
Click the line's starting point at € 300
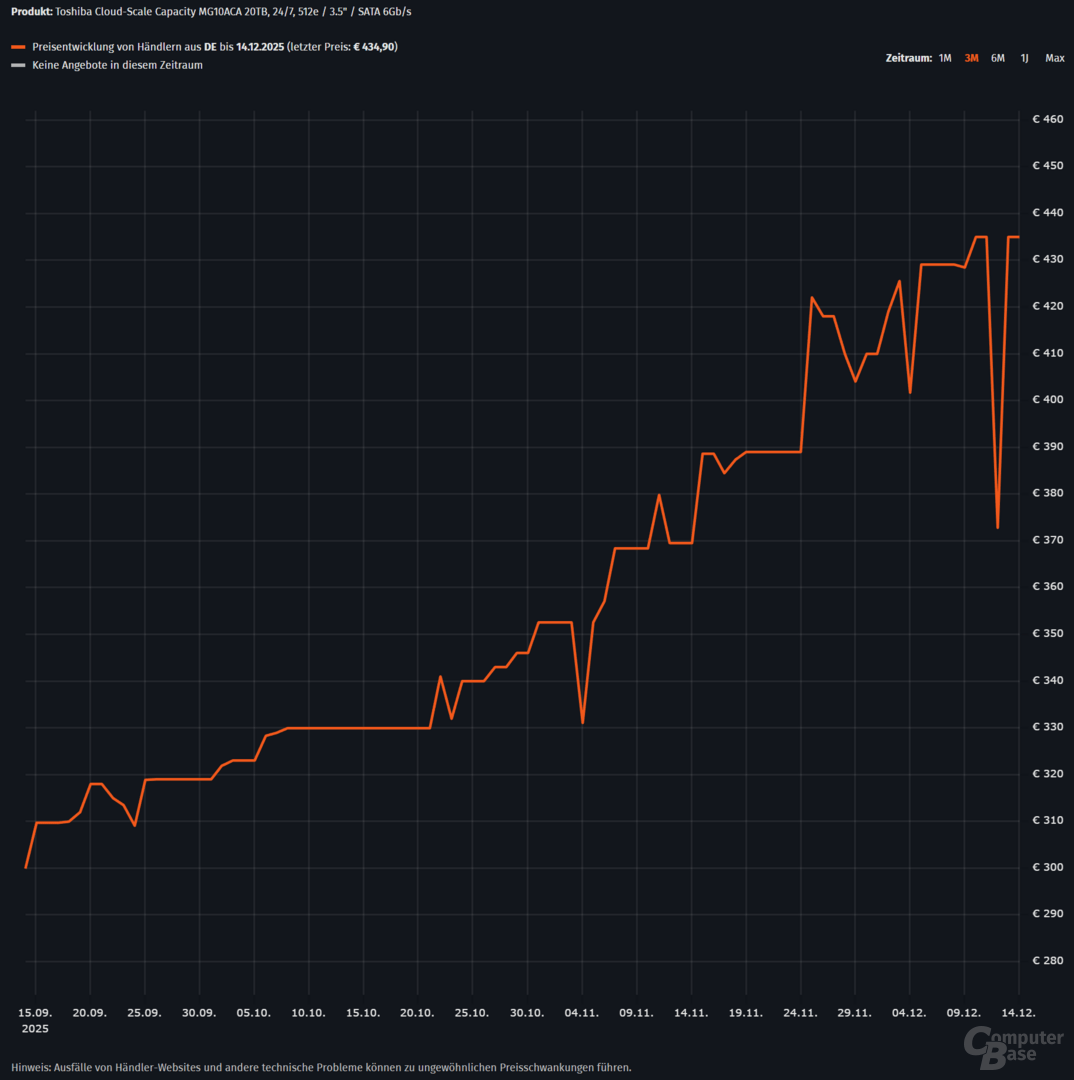click(26, 867)
